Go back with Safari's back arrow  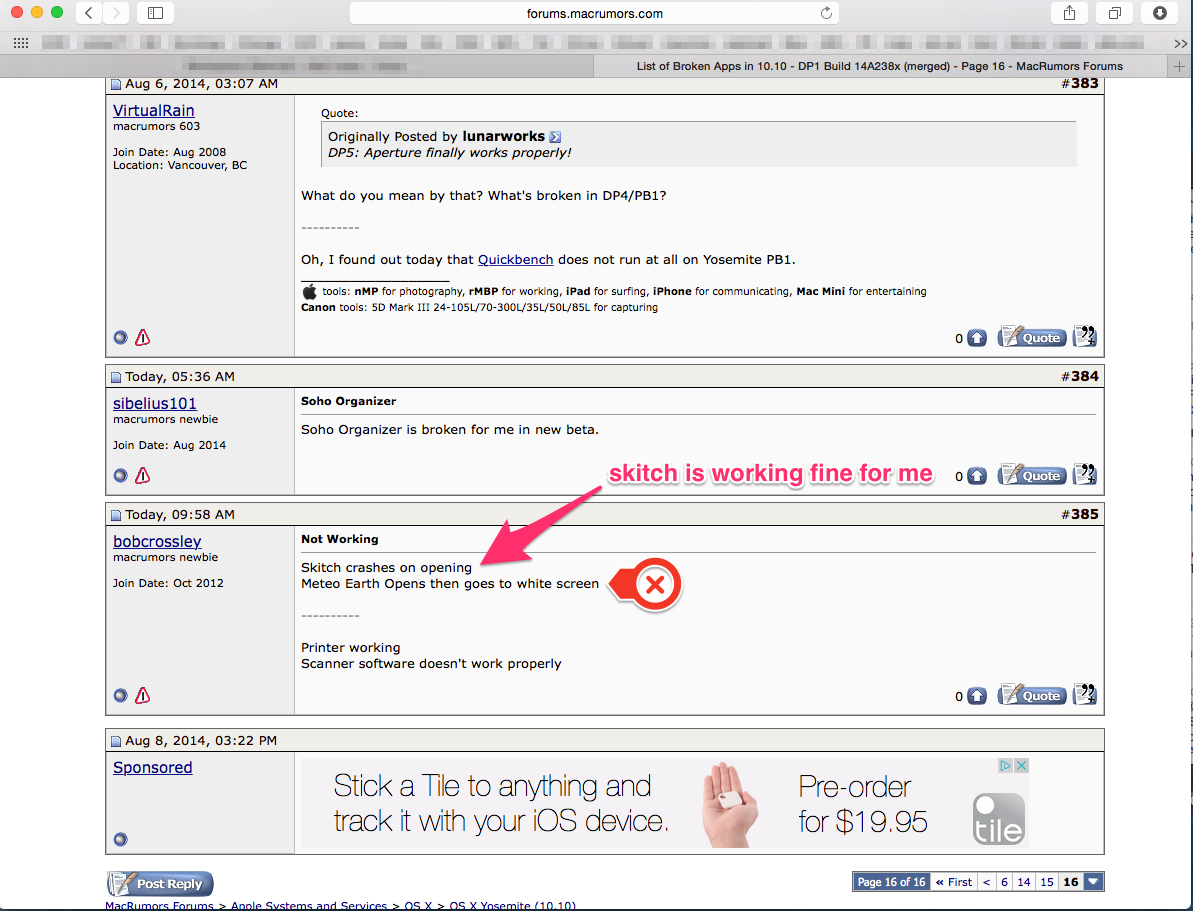click(x=89, y=13)
